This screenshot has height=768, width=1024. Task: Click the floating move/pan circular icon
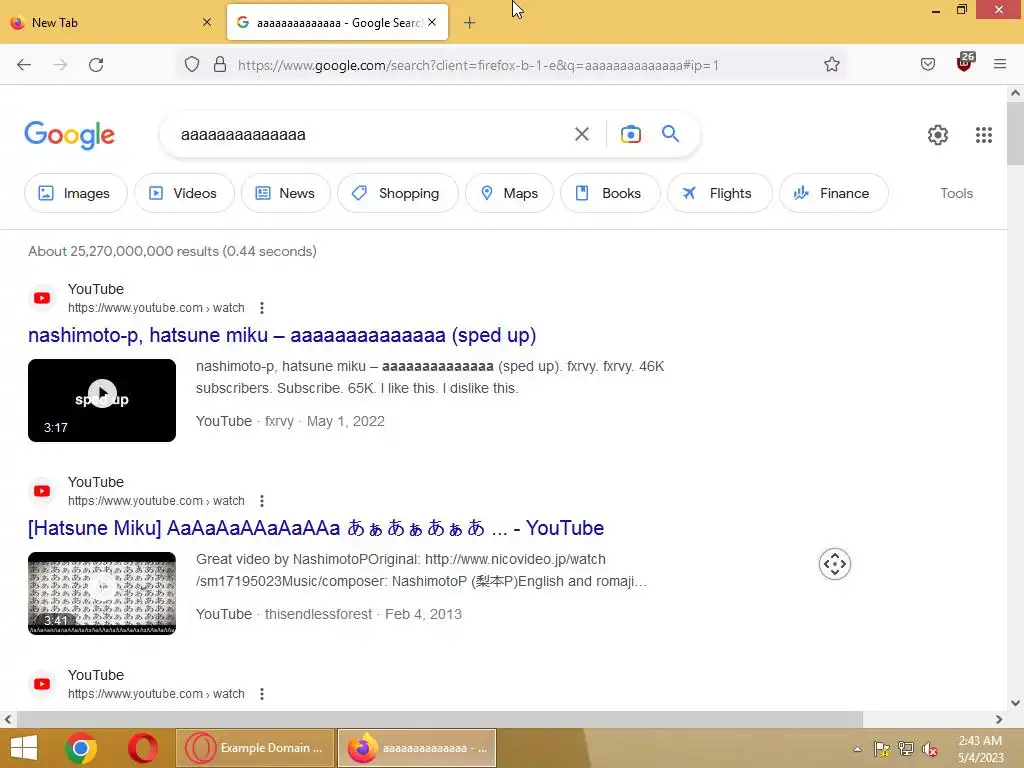tap(835, 564)
